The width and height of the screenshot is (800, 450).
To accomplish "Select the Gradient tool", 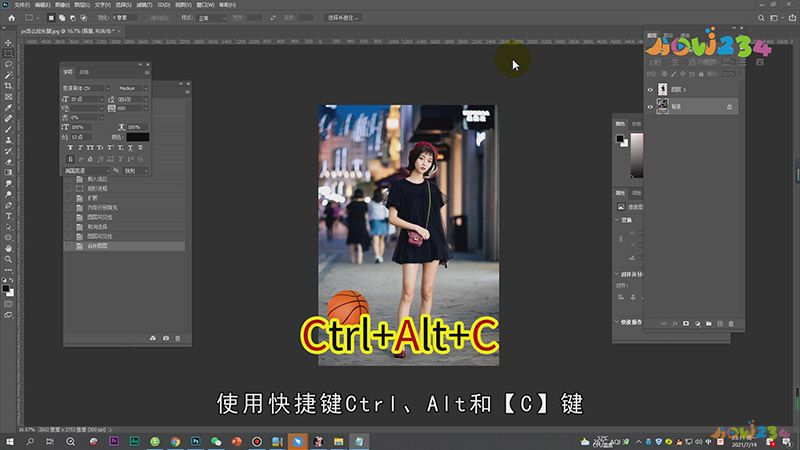I will point(8,172).
